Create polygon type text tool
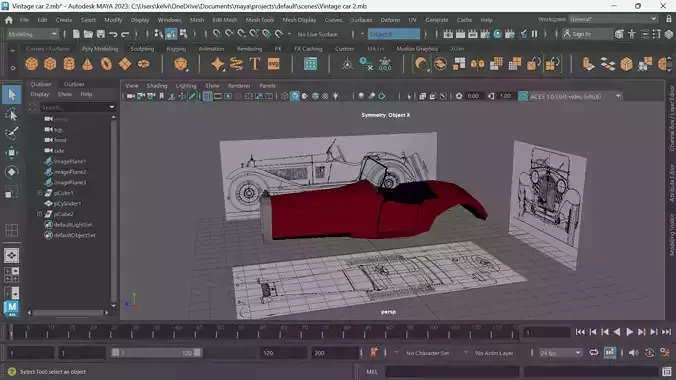 click(255, 64)
